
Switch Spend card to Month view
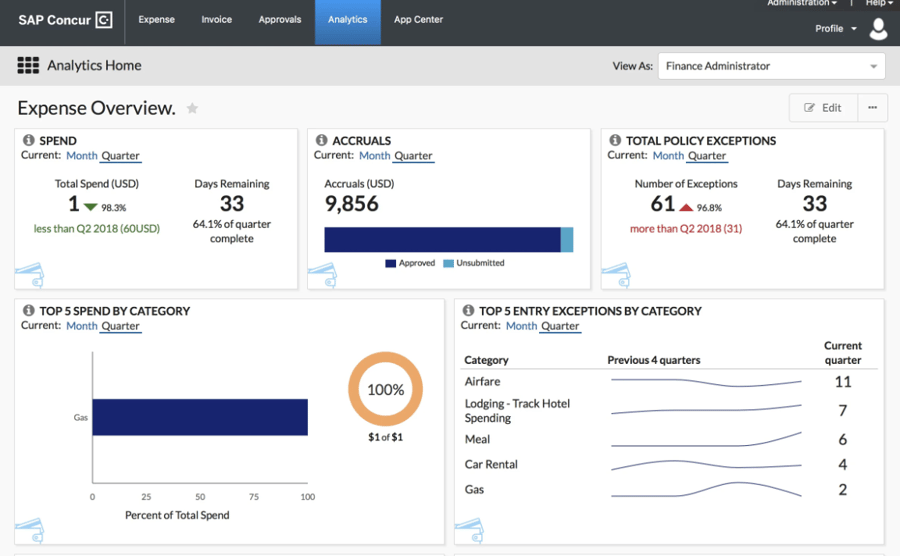(82, 155)
